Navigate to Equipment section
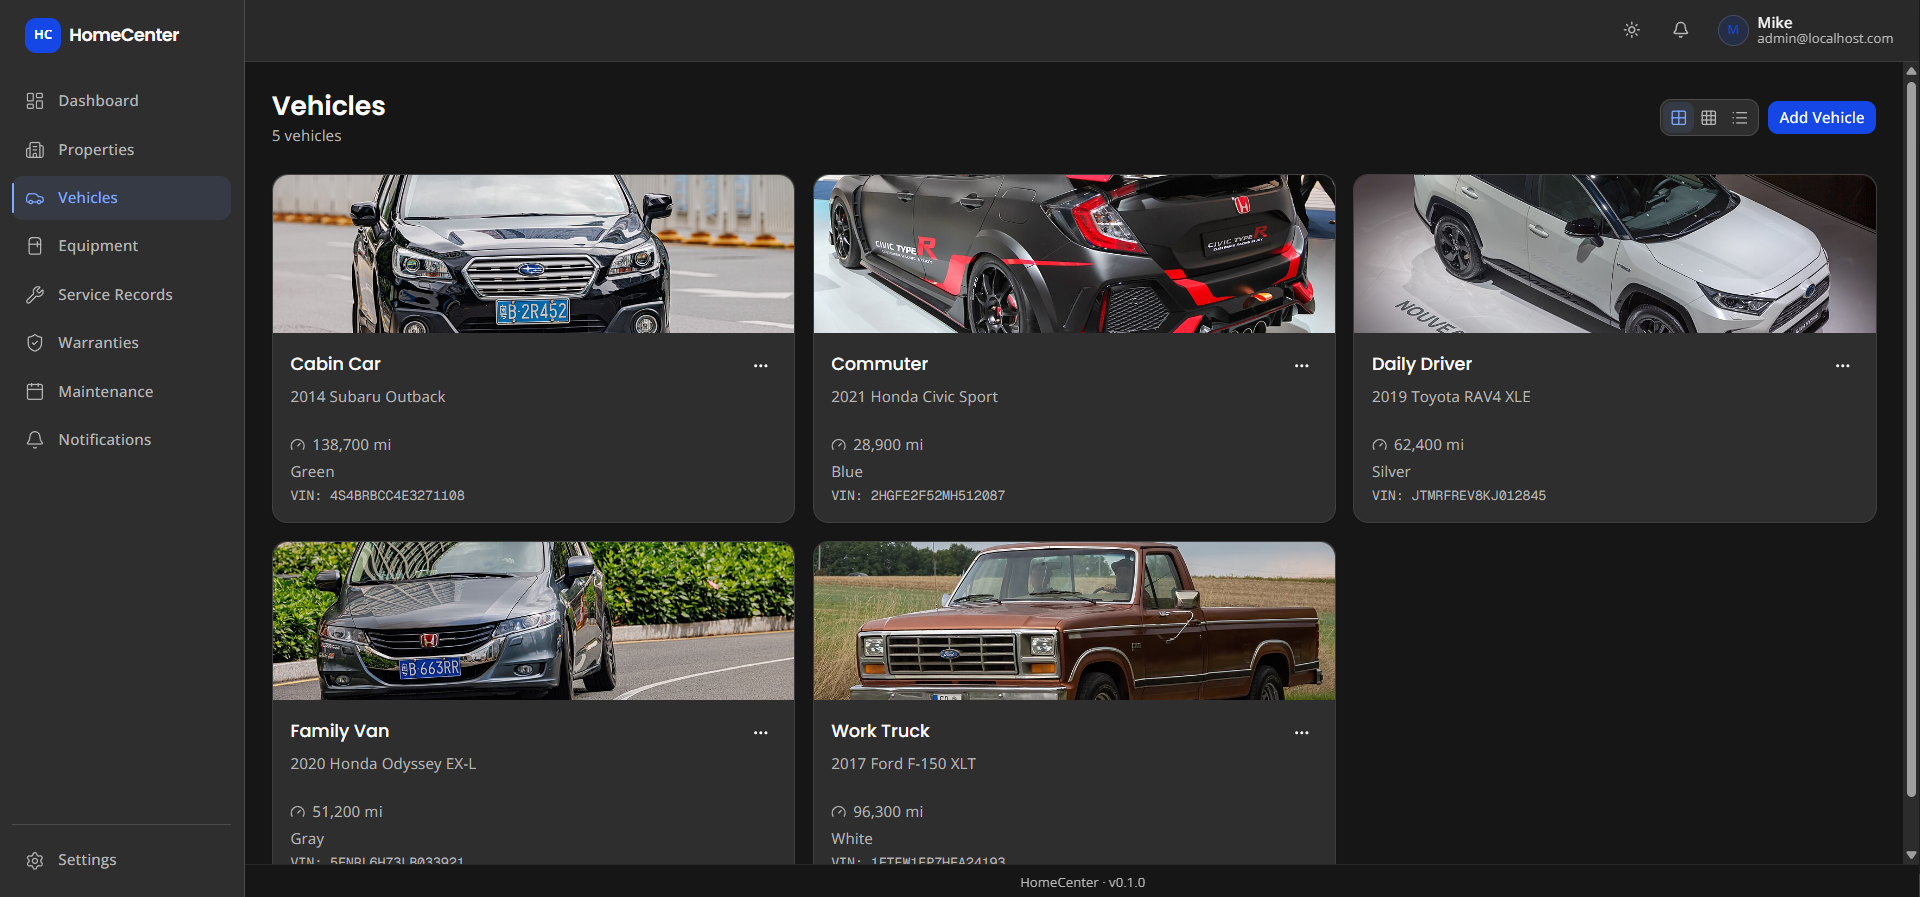The image size is (1920, 897). point(121,246)
